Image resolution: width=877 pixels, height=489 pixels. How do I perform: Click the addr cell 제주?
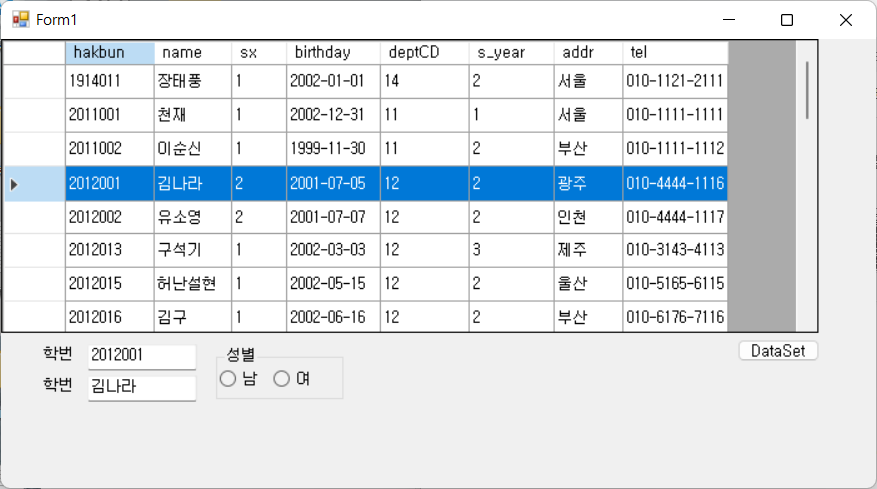pos(588,250)
